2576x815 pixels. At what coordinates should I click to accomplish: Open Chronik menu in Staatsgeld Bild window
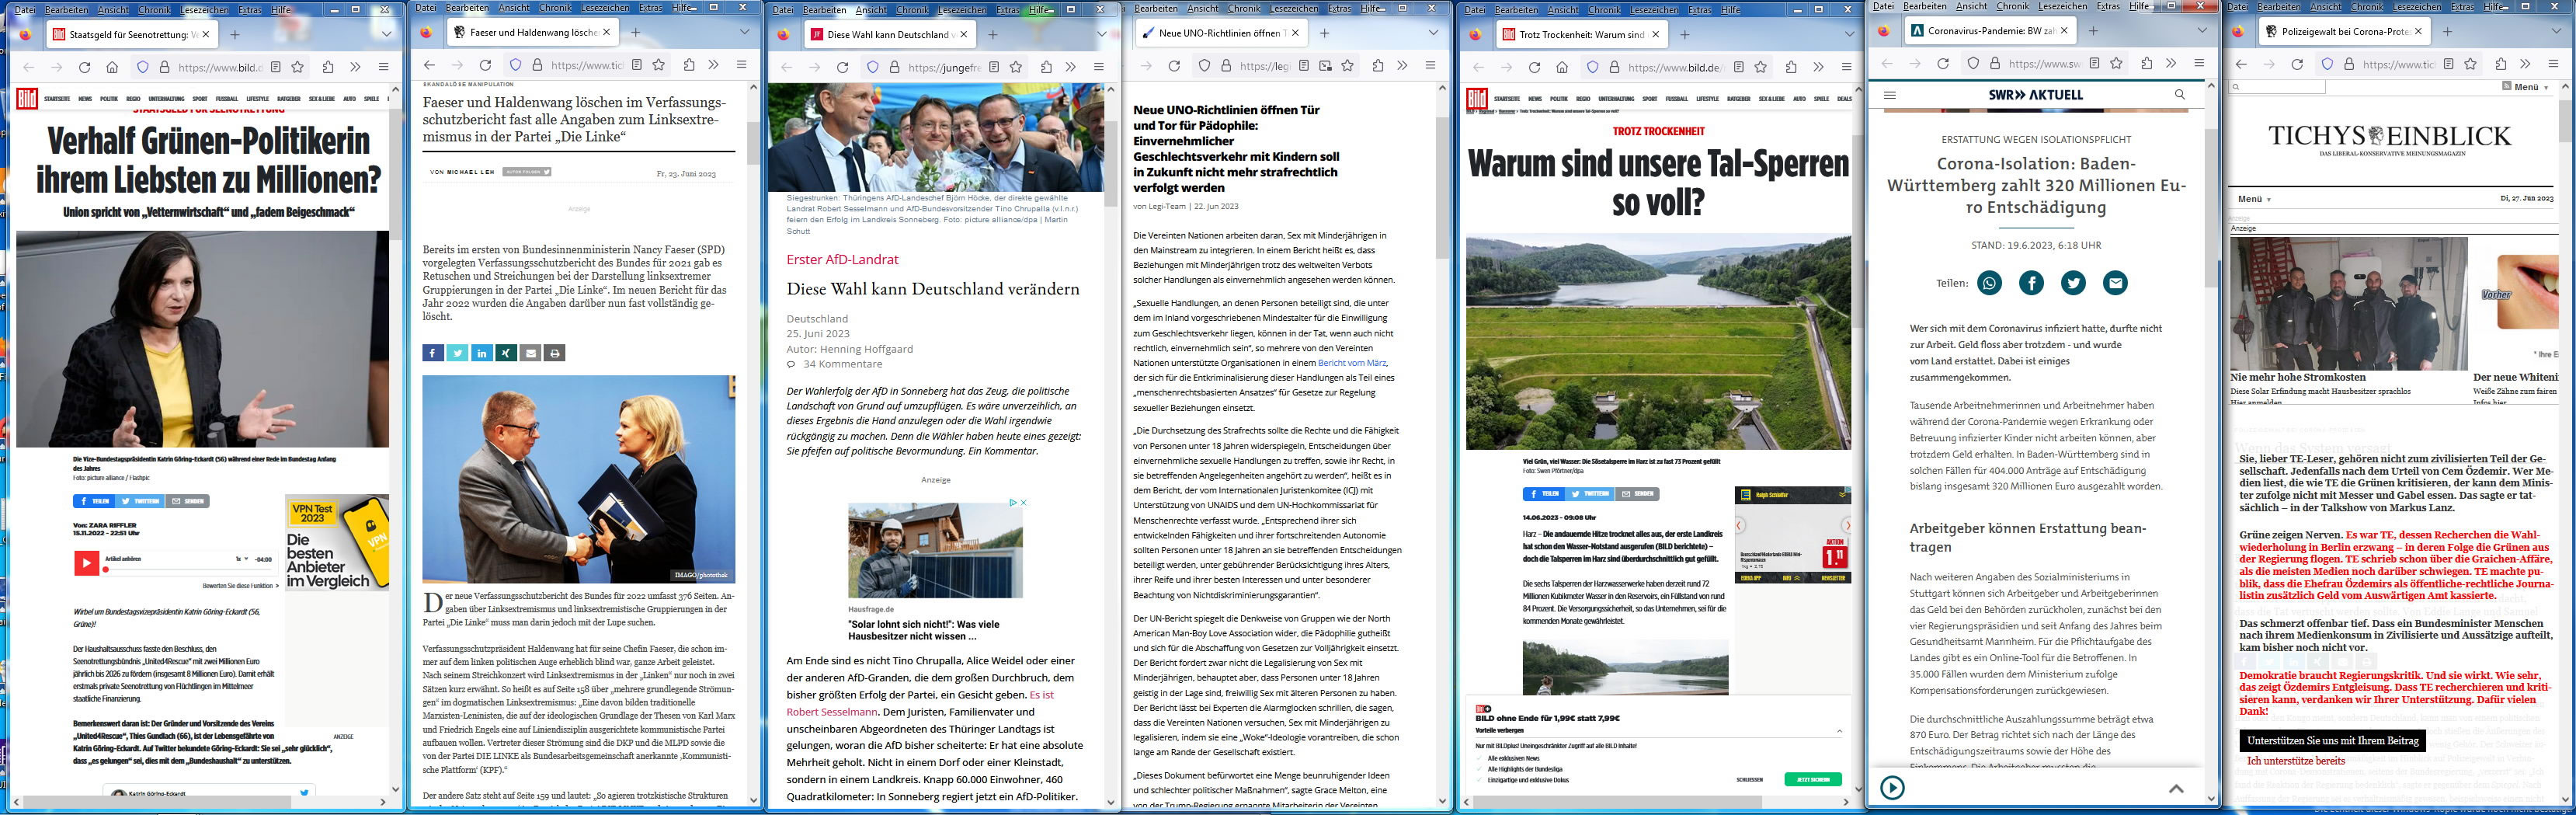tap(155, 10)
